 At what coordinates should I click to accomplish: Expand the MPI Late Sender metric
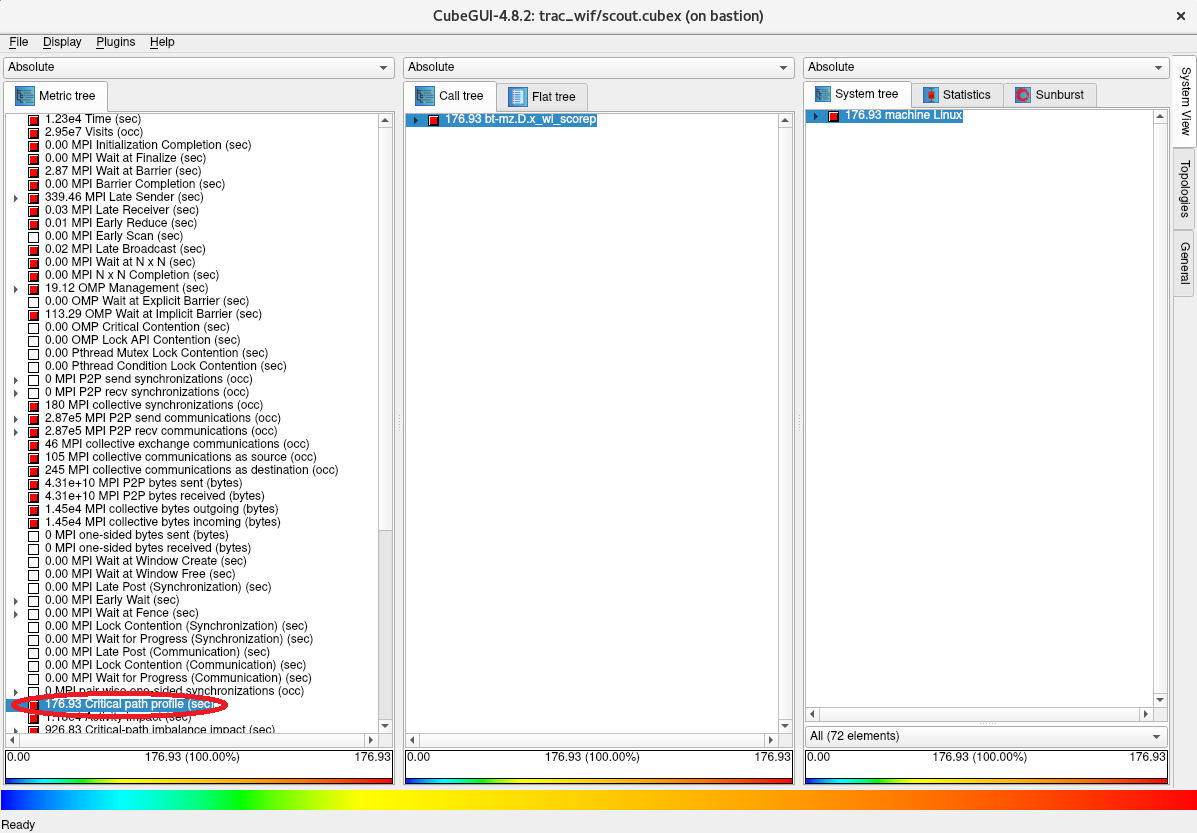coord(16,198)
